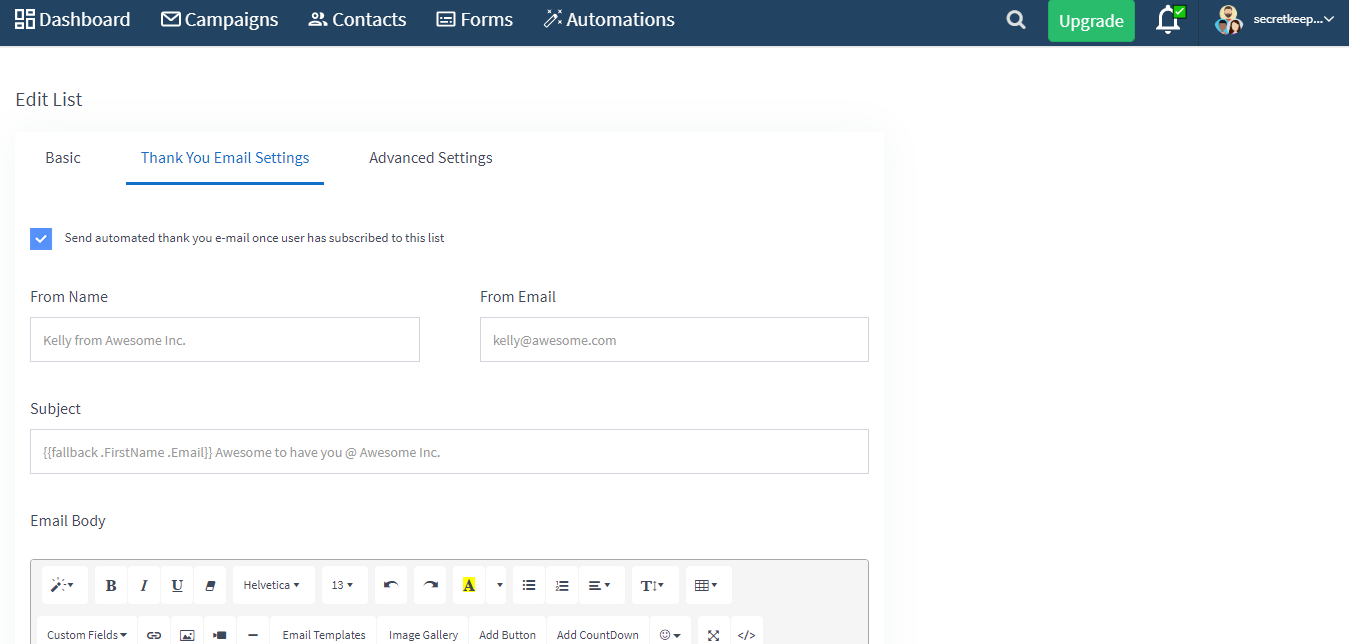Viewport: 1349px width, 644px height.
Task: Click the redo arrow
Action: tap(430, 585)
